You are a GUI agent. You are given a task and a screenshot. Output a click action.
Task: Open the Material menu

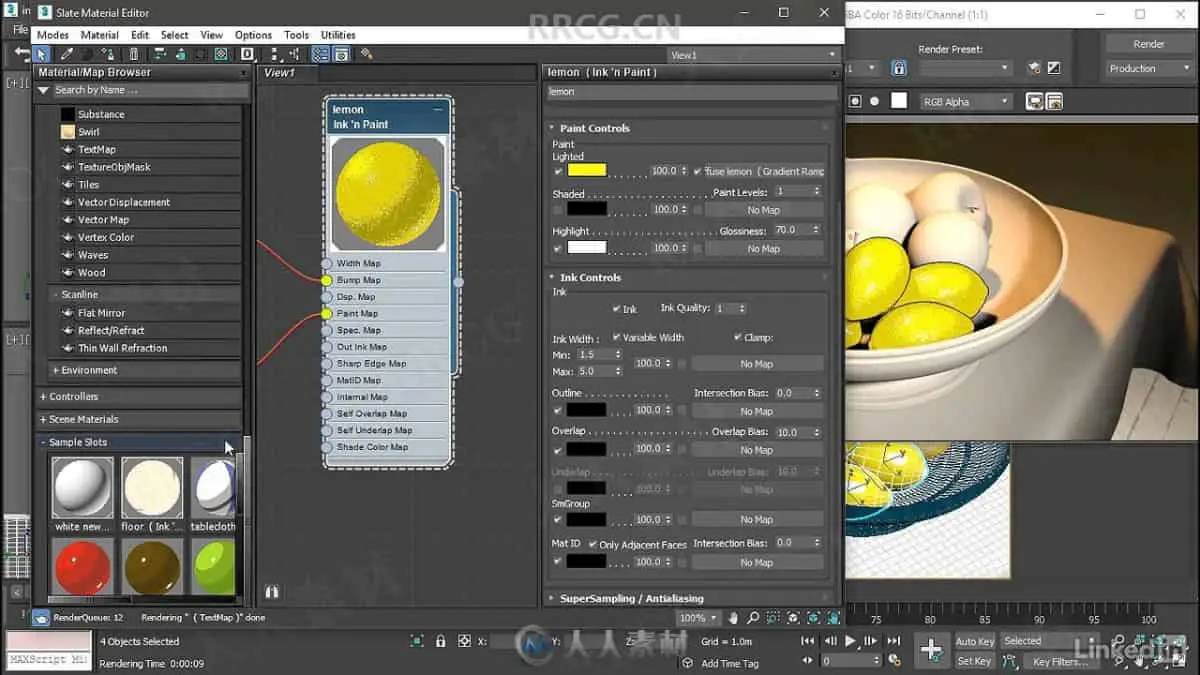(99, 35)
